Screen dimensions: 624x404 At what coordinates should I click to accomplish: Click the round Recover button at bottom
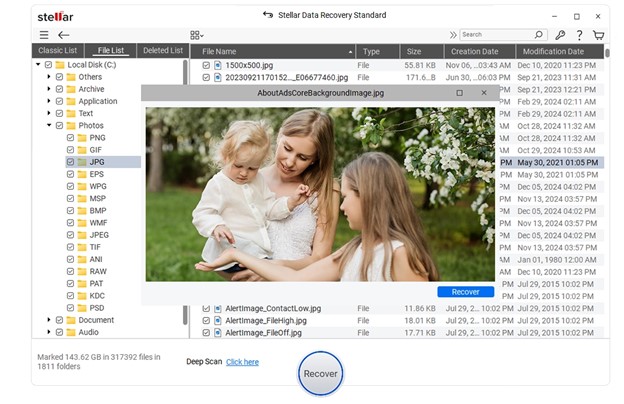click(320, 374)
